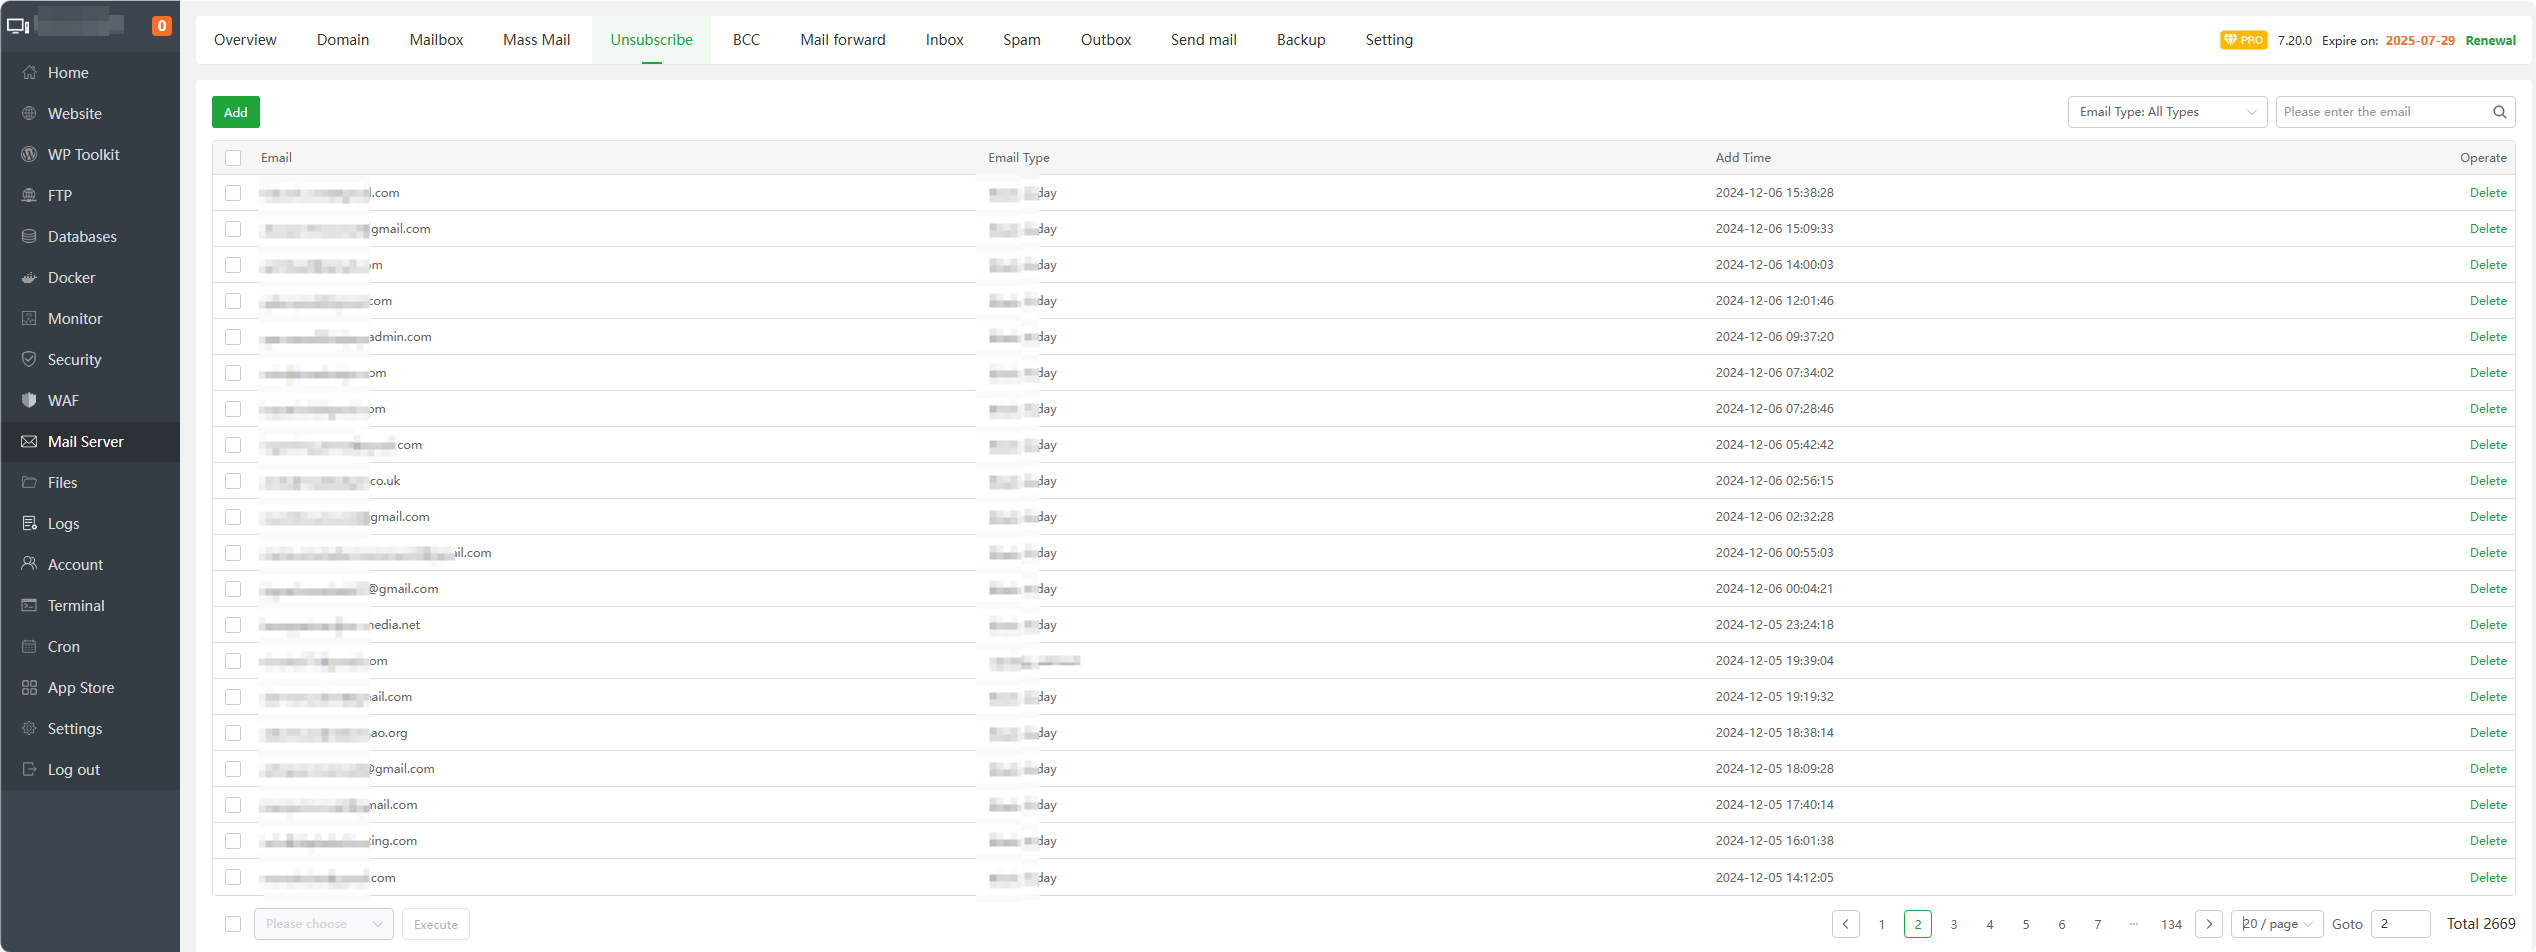
Task: Click the Account person icon
Action: [29, 564]
